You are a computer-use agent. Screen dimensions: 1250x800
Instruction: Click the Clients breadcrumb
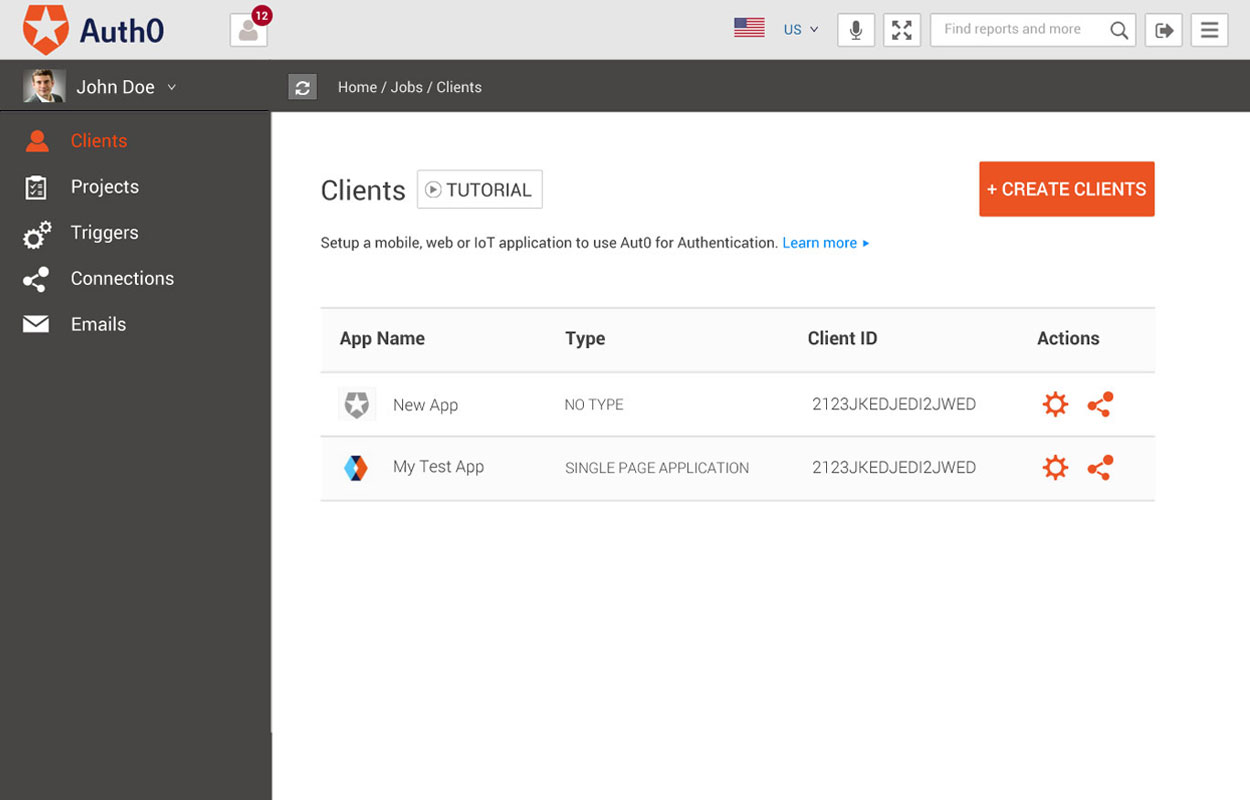[x=459, y=87]
